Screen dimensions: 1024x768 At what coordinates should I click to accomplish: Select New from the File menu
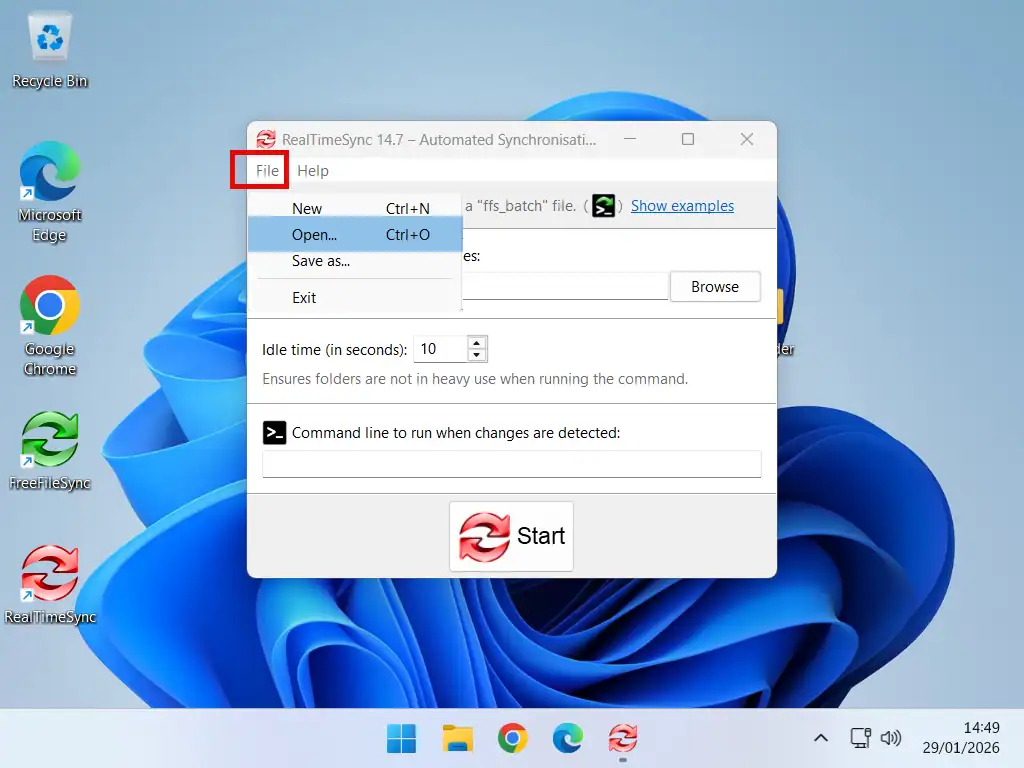click(x=306, y=208)
